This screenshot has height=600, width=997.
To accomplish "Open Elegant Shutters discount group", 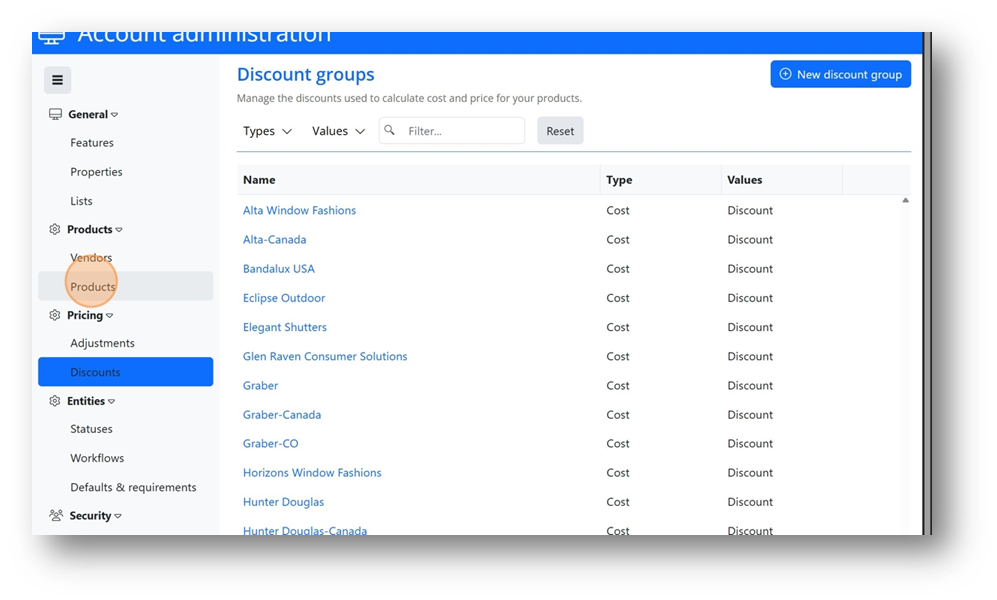I will [x=285, y=327].
